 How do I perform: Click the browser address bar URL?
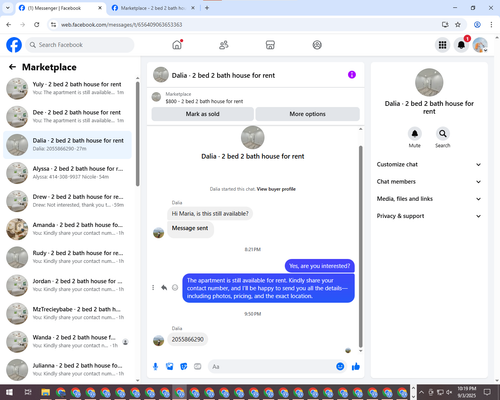121,25
